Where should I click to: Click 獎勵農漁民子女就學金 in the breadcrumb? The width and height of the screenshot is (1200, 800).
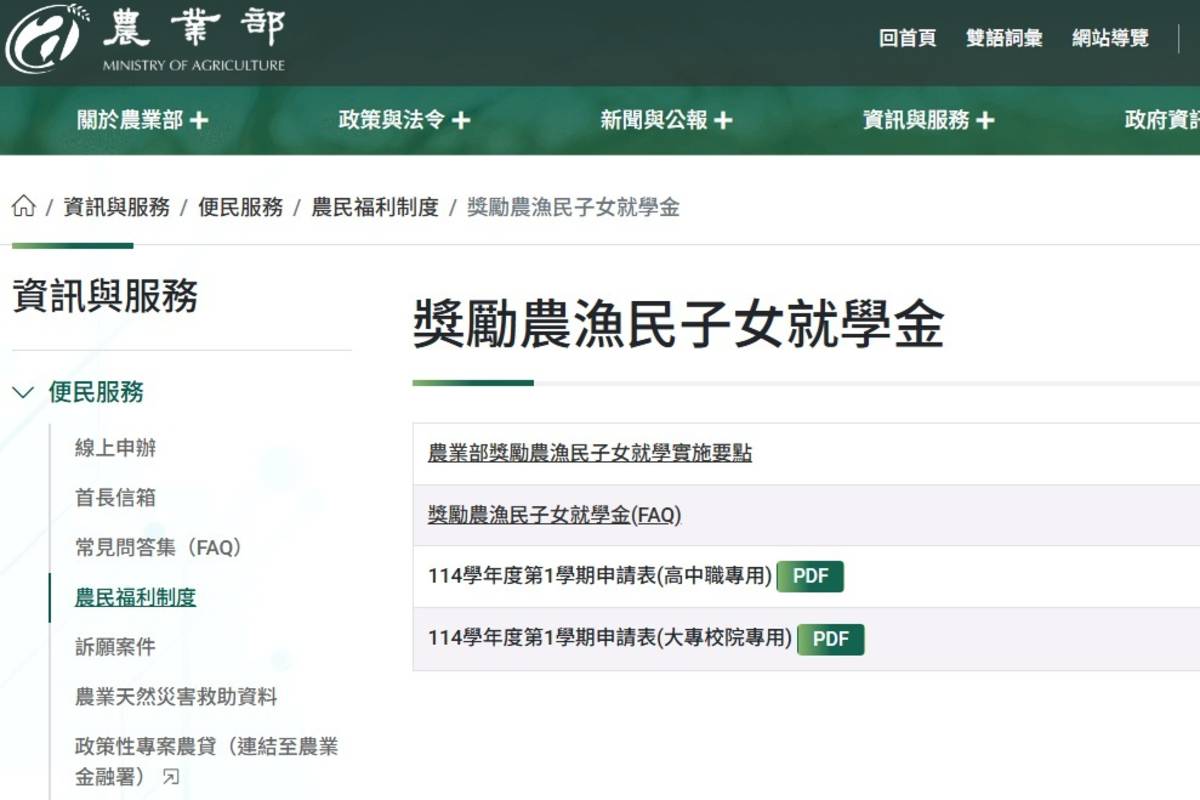573,207
